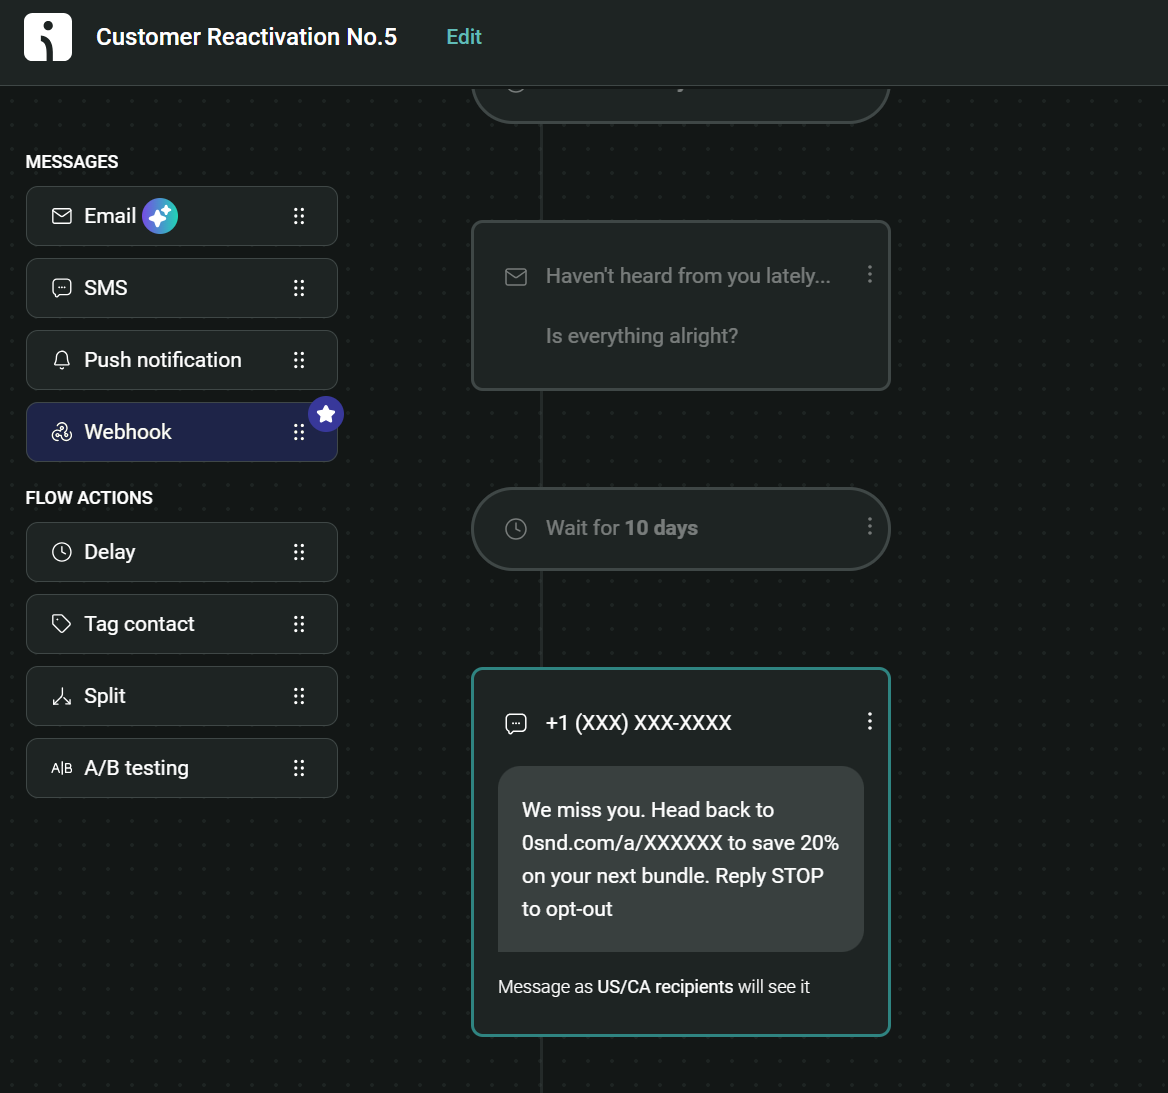The height and width of the screenshot is (1093, 1168).
Task: Click the bell icon on Push notification
Action: pyautogui.click(x=62, y=360)
